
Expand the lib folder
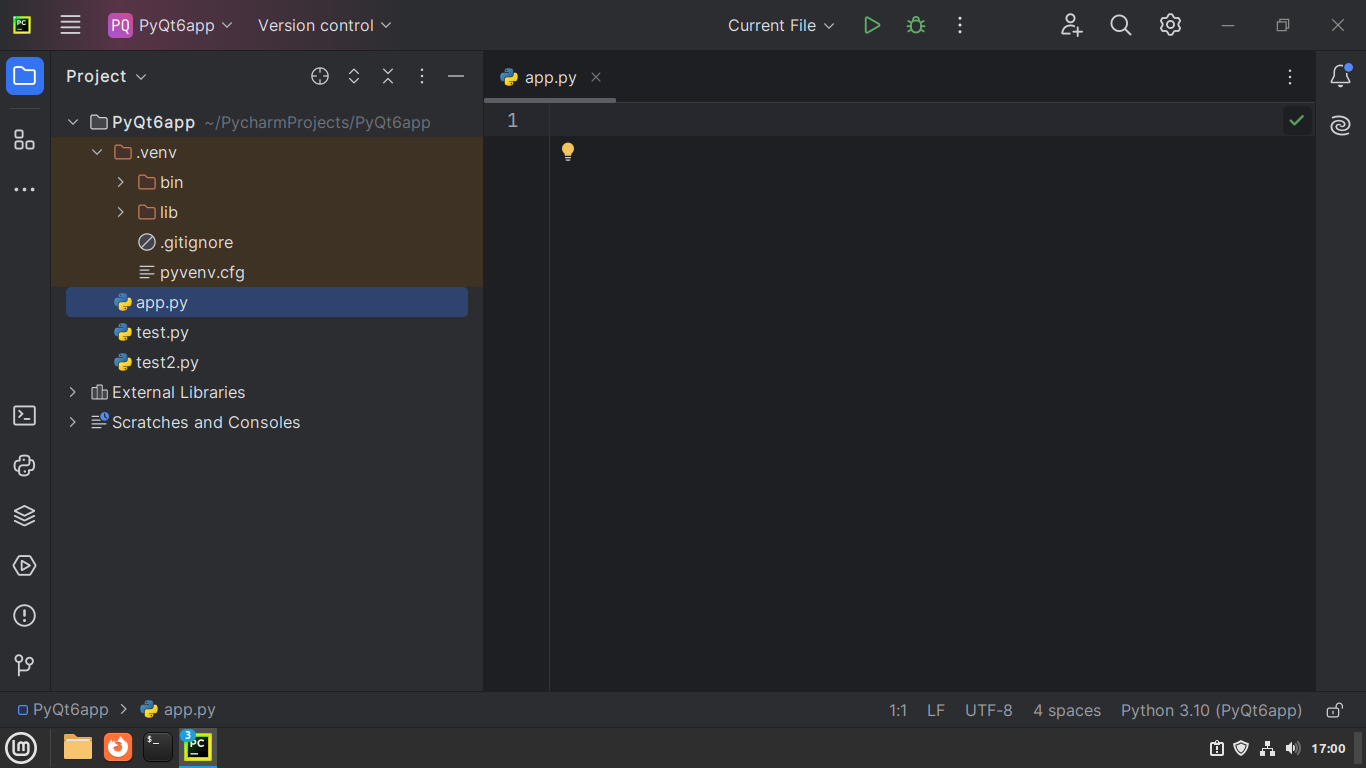click(x=121, y=212)
